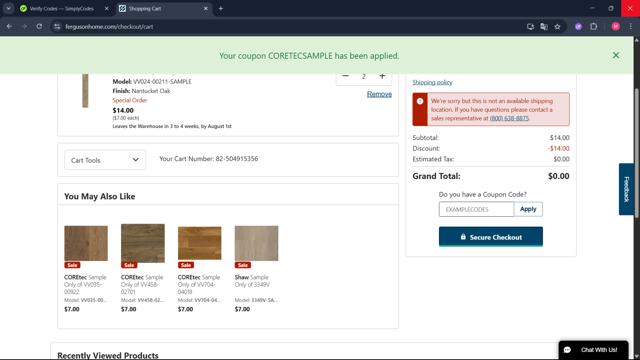Remove the Nantucket Oak sample item

click(x=379, y=94)
